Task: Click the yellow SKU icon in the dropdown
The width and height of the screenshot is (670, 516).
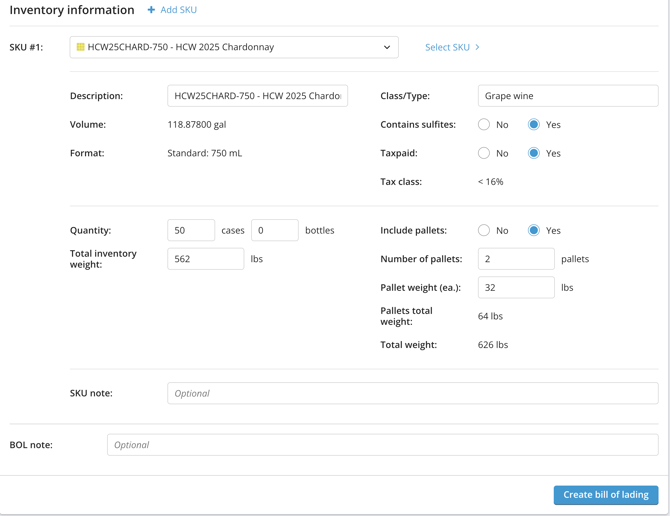Action: (81, 47)
